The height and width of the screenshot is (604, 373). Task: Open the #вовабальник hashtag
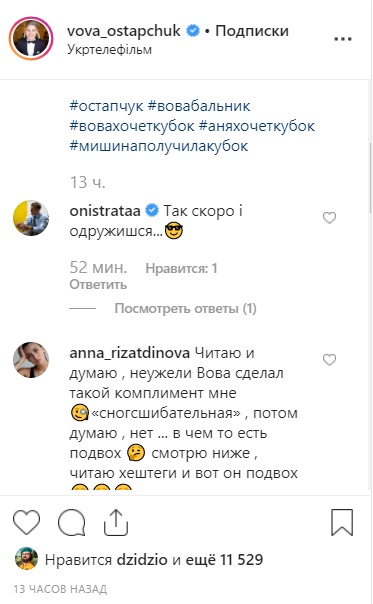[x=199, y=106]
